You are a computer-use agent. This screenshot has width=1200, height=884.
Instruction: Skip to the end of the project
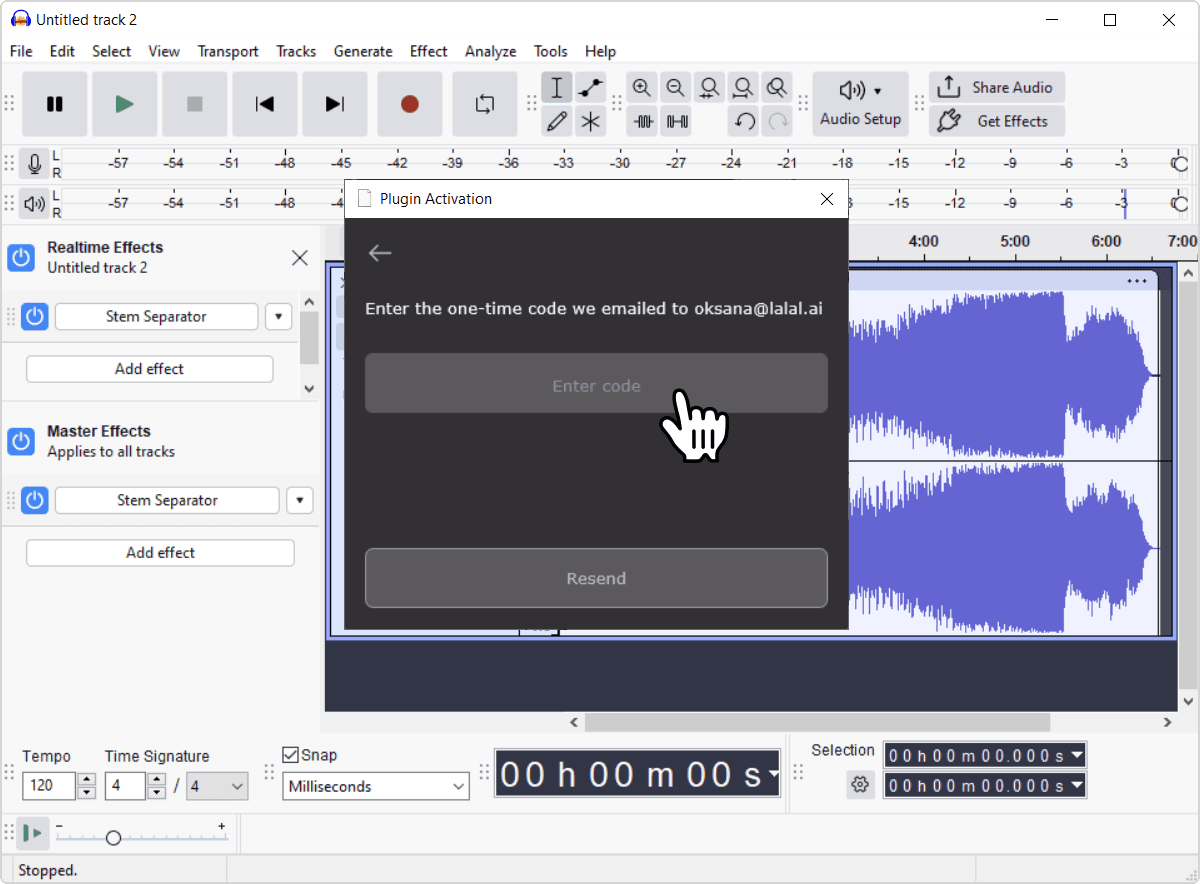(335, 104)
